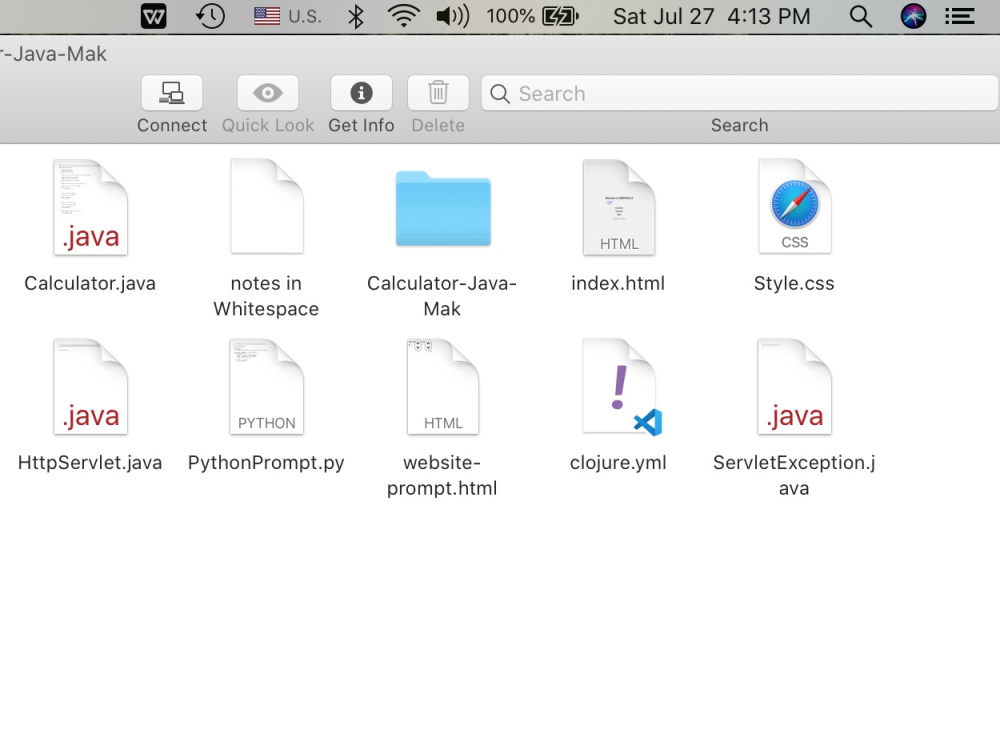Image resolution: width=1000 pixels, height=750 pixels.
Task: Select the Calculator.java file icon
Action: (91, 207)
